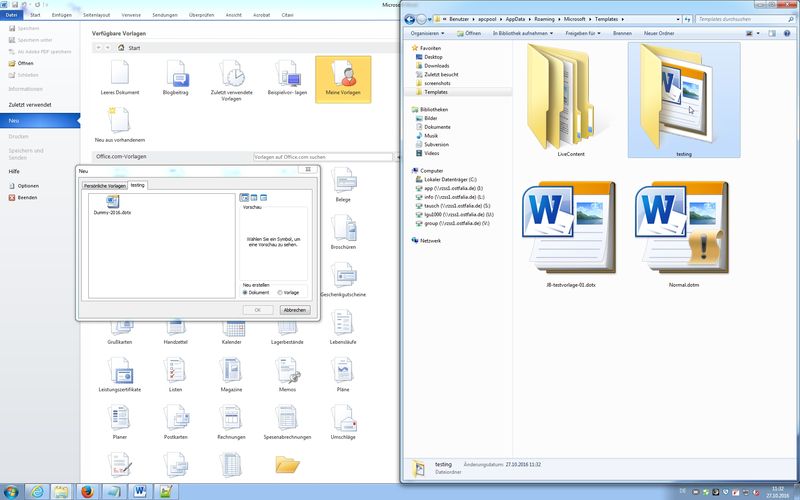Choose the Vorlage radio button
The image size is (800, 500).
pos(279,292)
